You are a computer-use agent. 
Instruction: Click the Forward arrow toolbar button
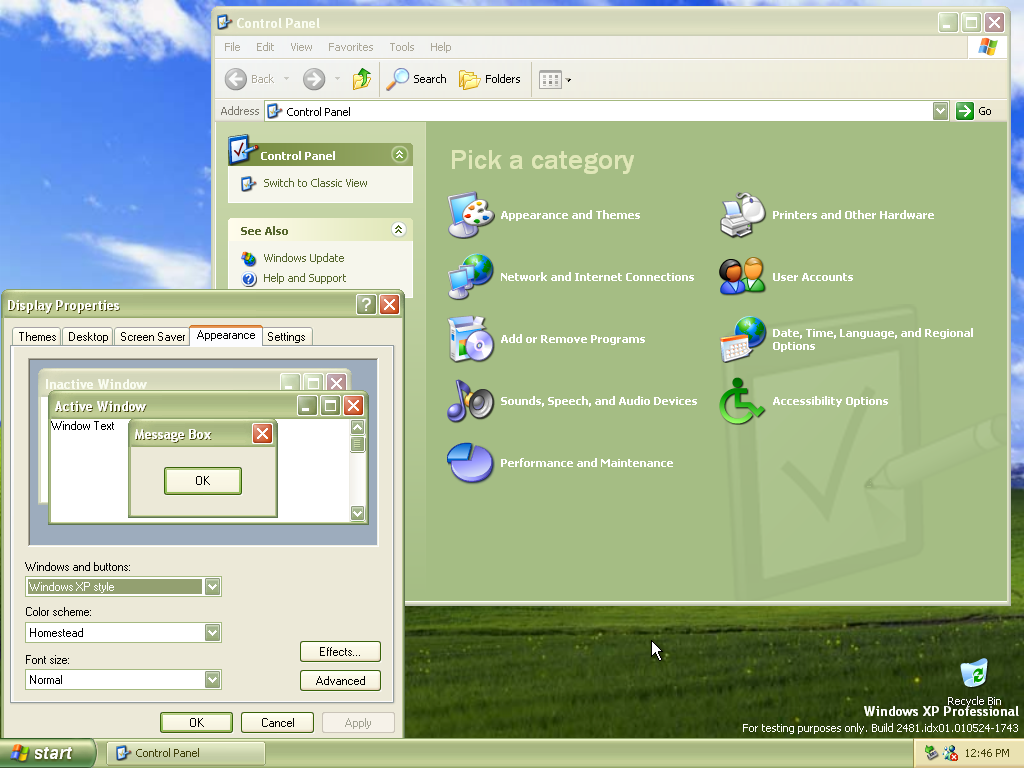(313, 79)
